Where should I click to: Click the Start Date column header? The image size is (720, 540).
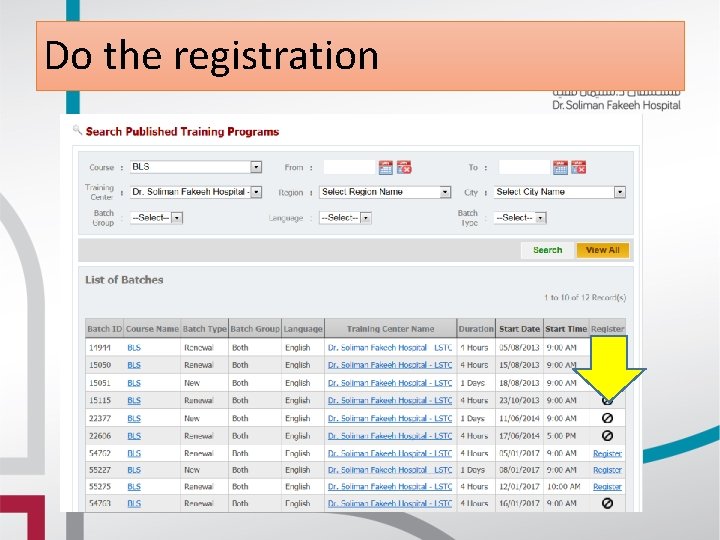pos(519,329)
